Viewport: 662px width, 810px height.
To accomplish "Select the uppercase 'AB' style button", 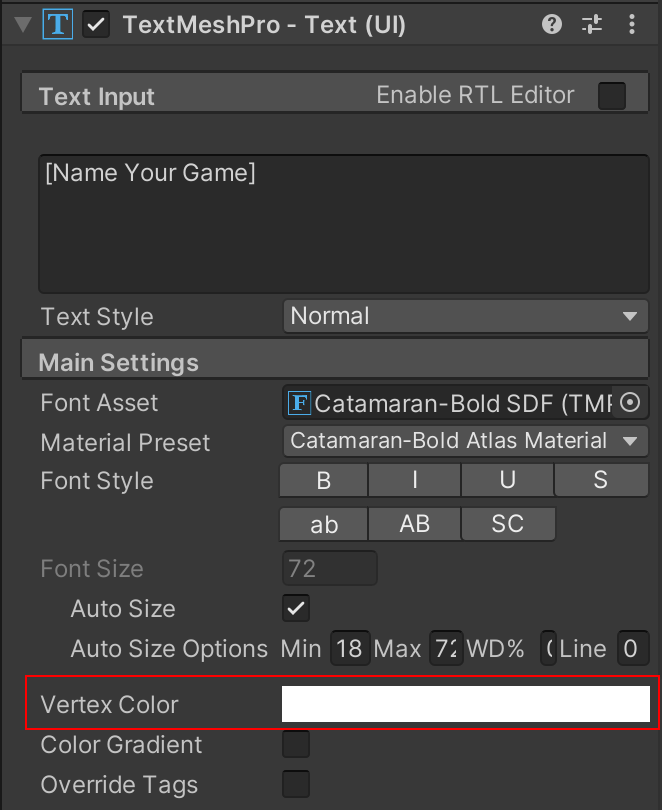I will (x=415, y=525).
